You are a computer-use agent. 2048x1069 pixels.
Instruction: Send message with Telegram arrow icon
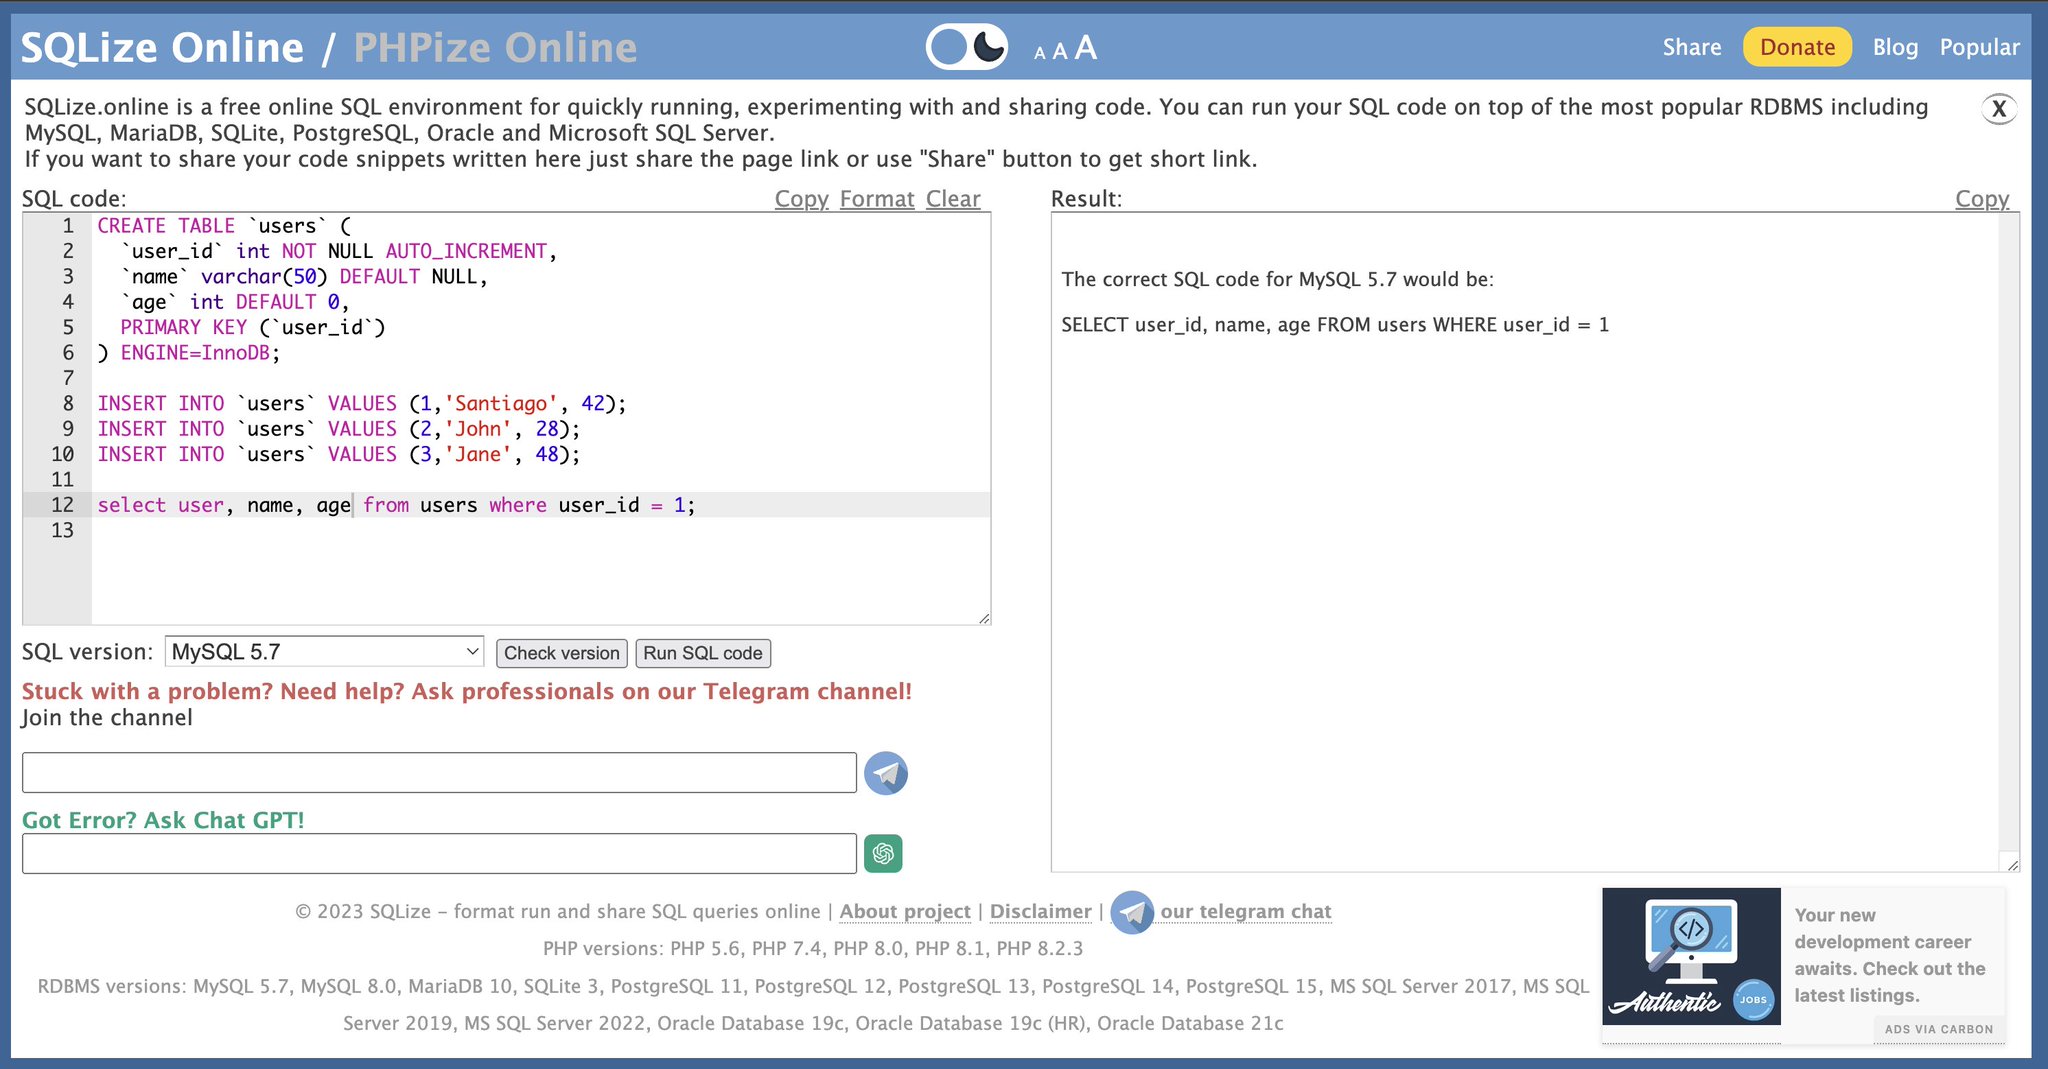tap(885, 773)
